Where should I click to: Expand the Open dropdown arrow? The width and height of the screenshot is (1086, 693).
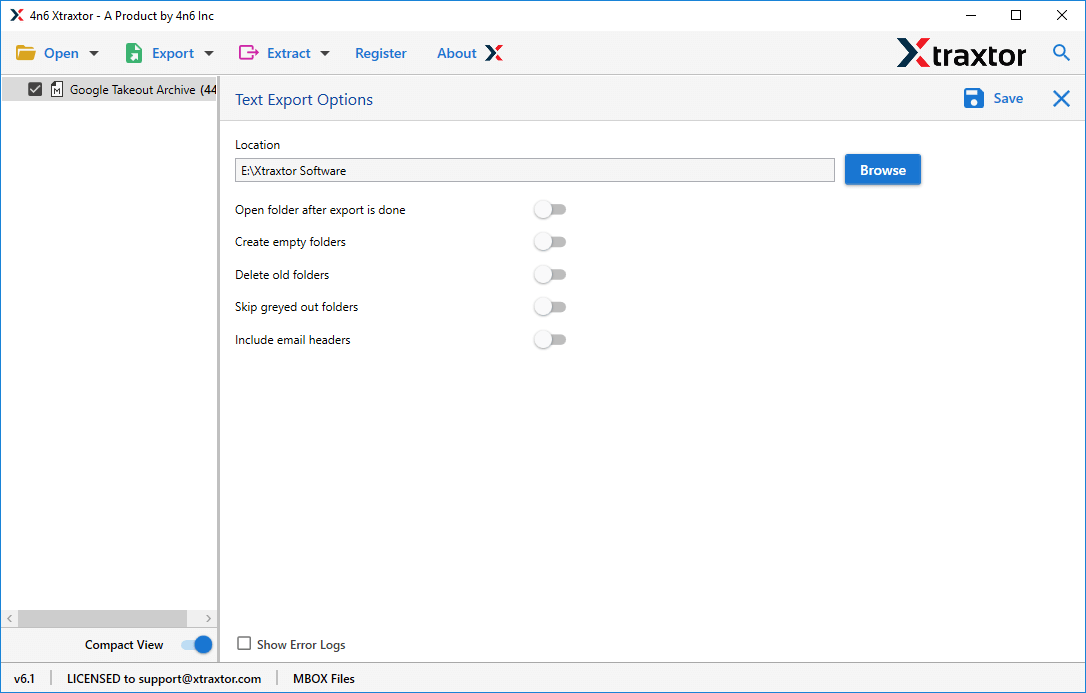(x=94, y=53)
